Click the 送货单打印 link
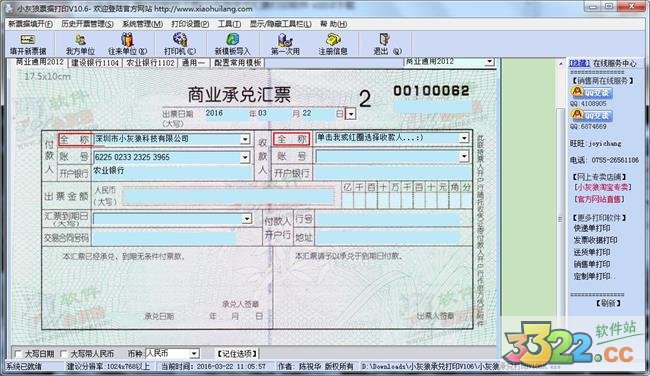The image size is (650, 376). click(592, 252)
